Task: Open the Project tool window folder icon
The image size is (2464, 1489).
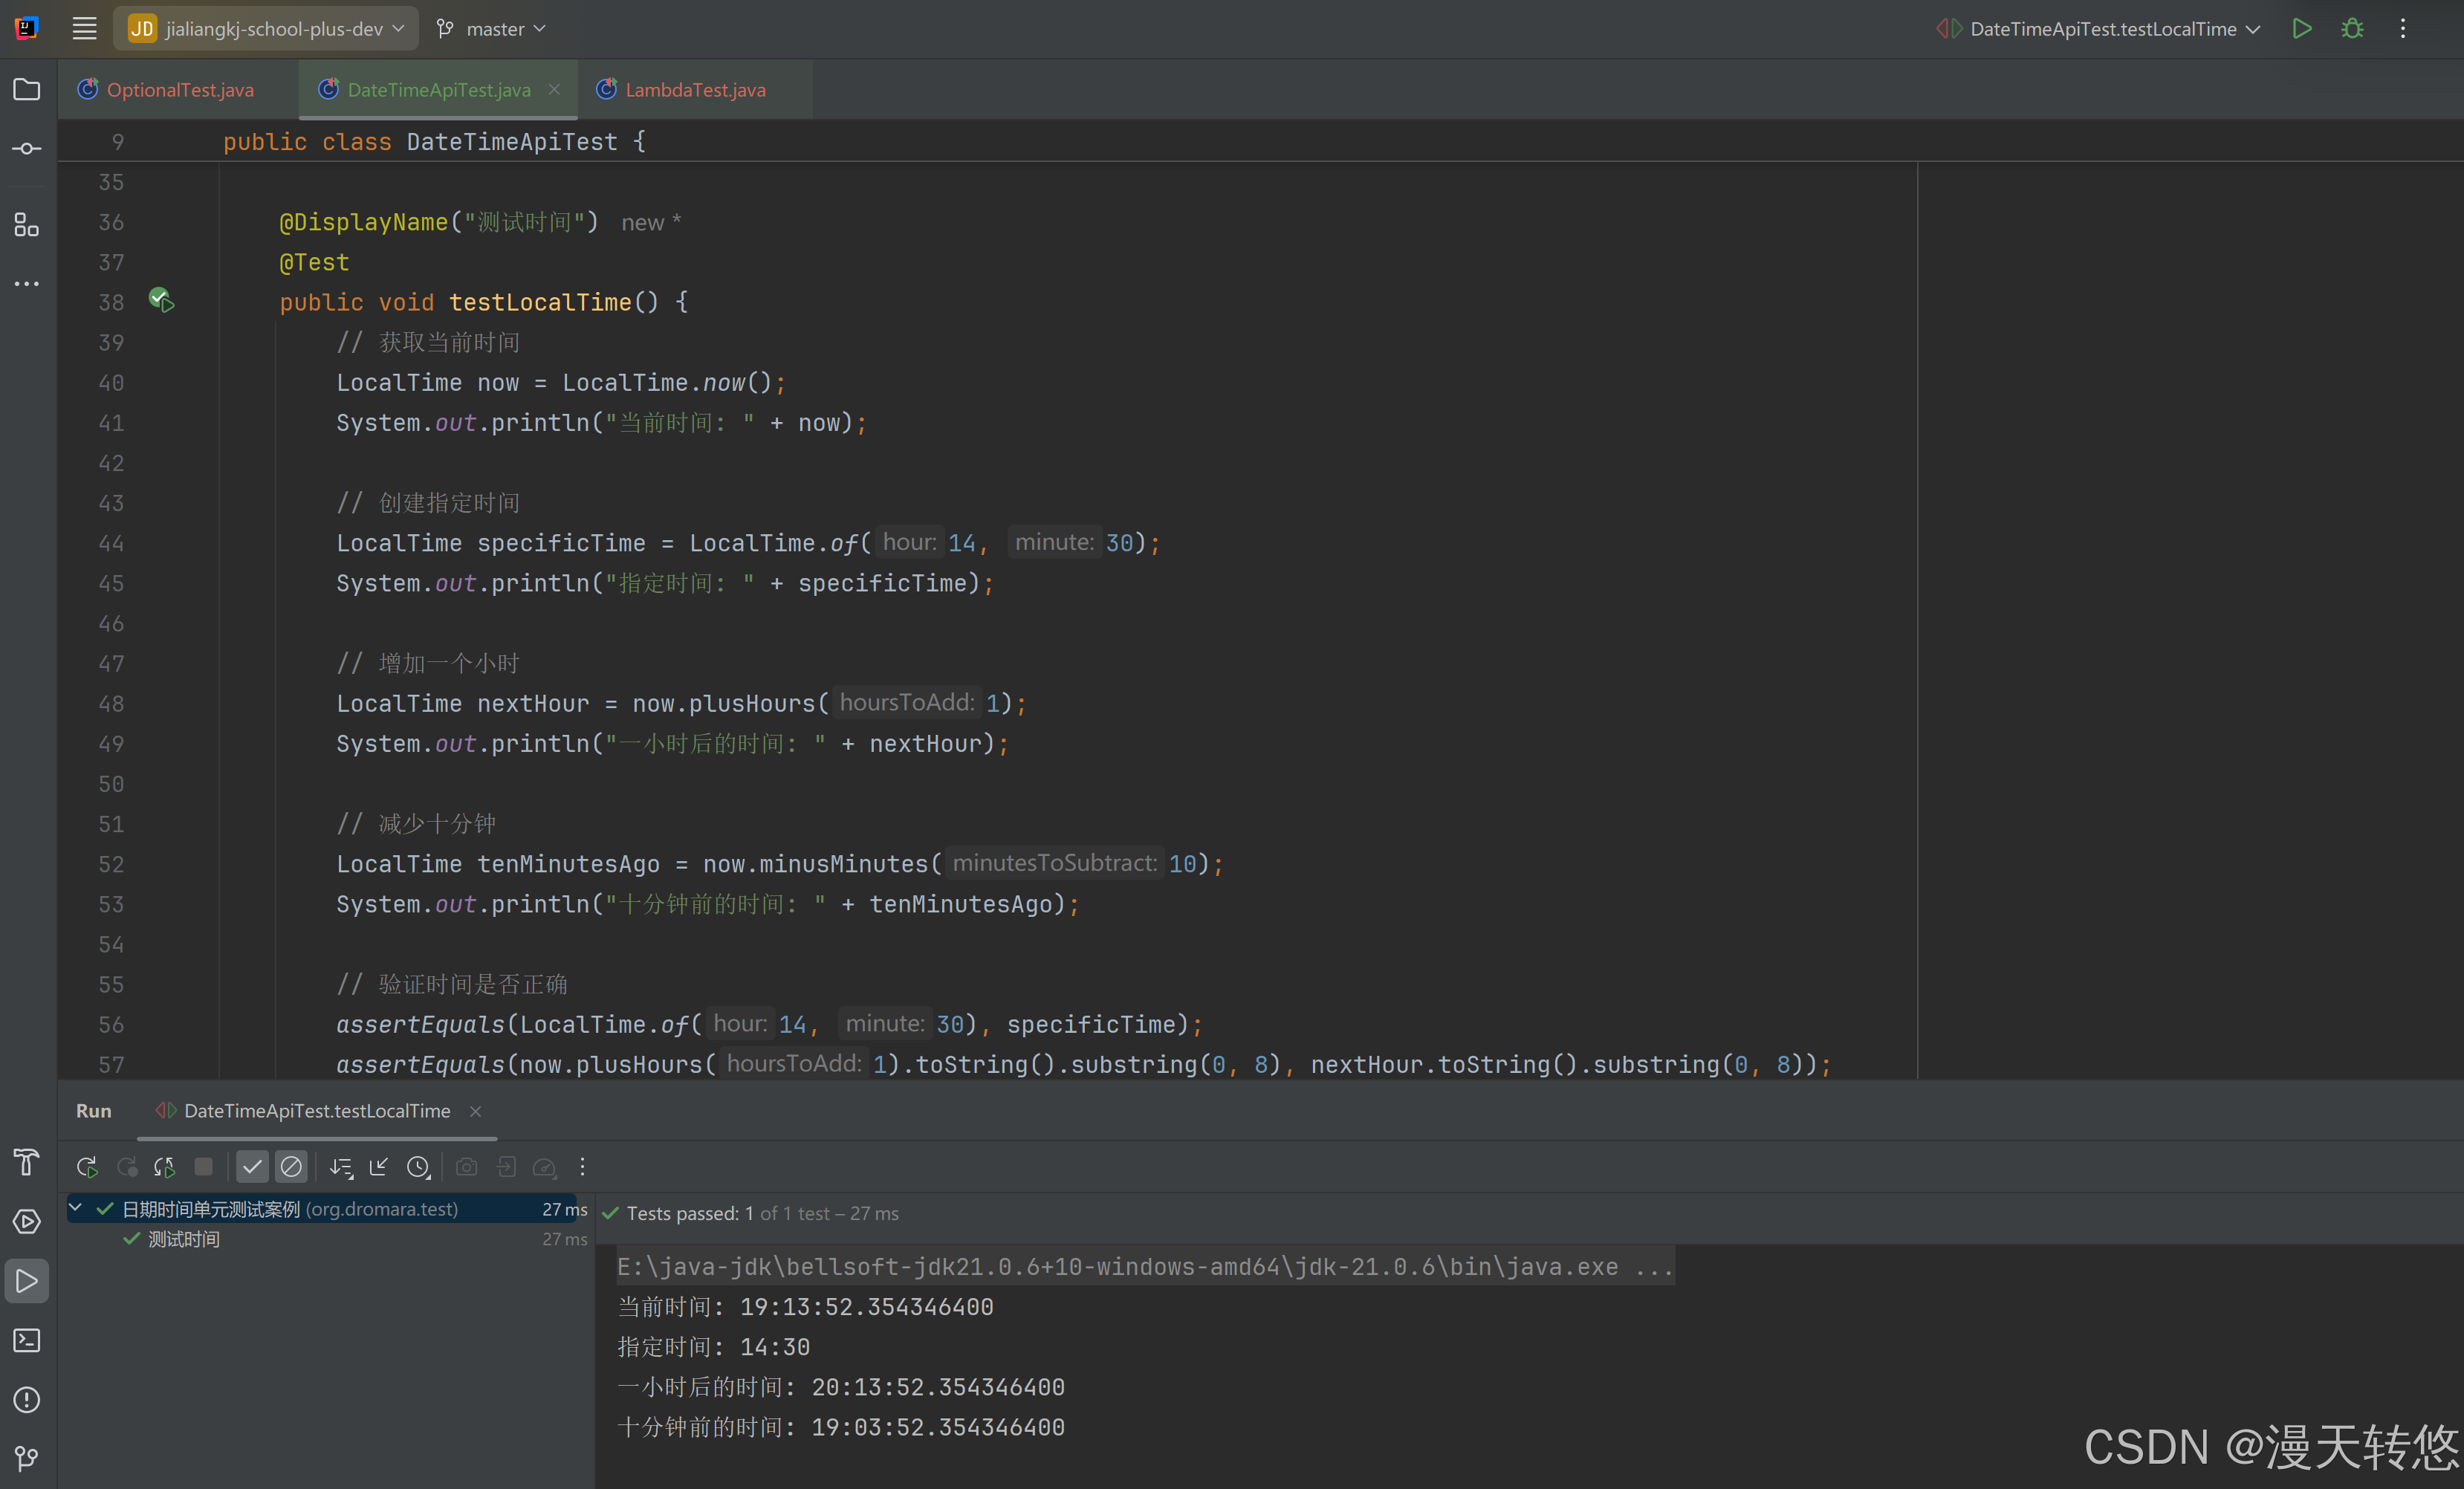Action: pos(27,89)
